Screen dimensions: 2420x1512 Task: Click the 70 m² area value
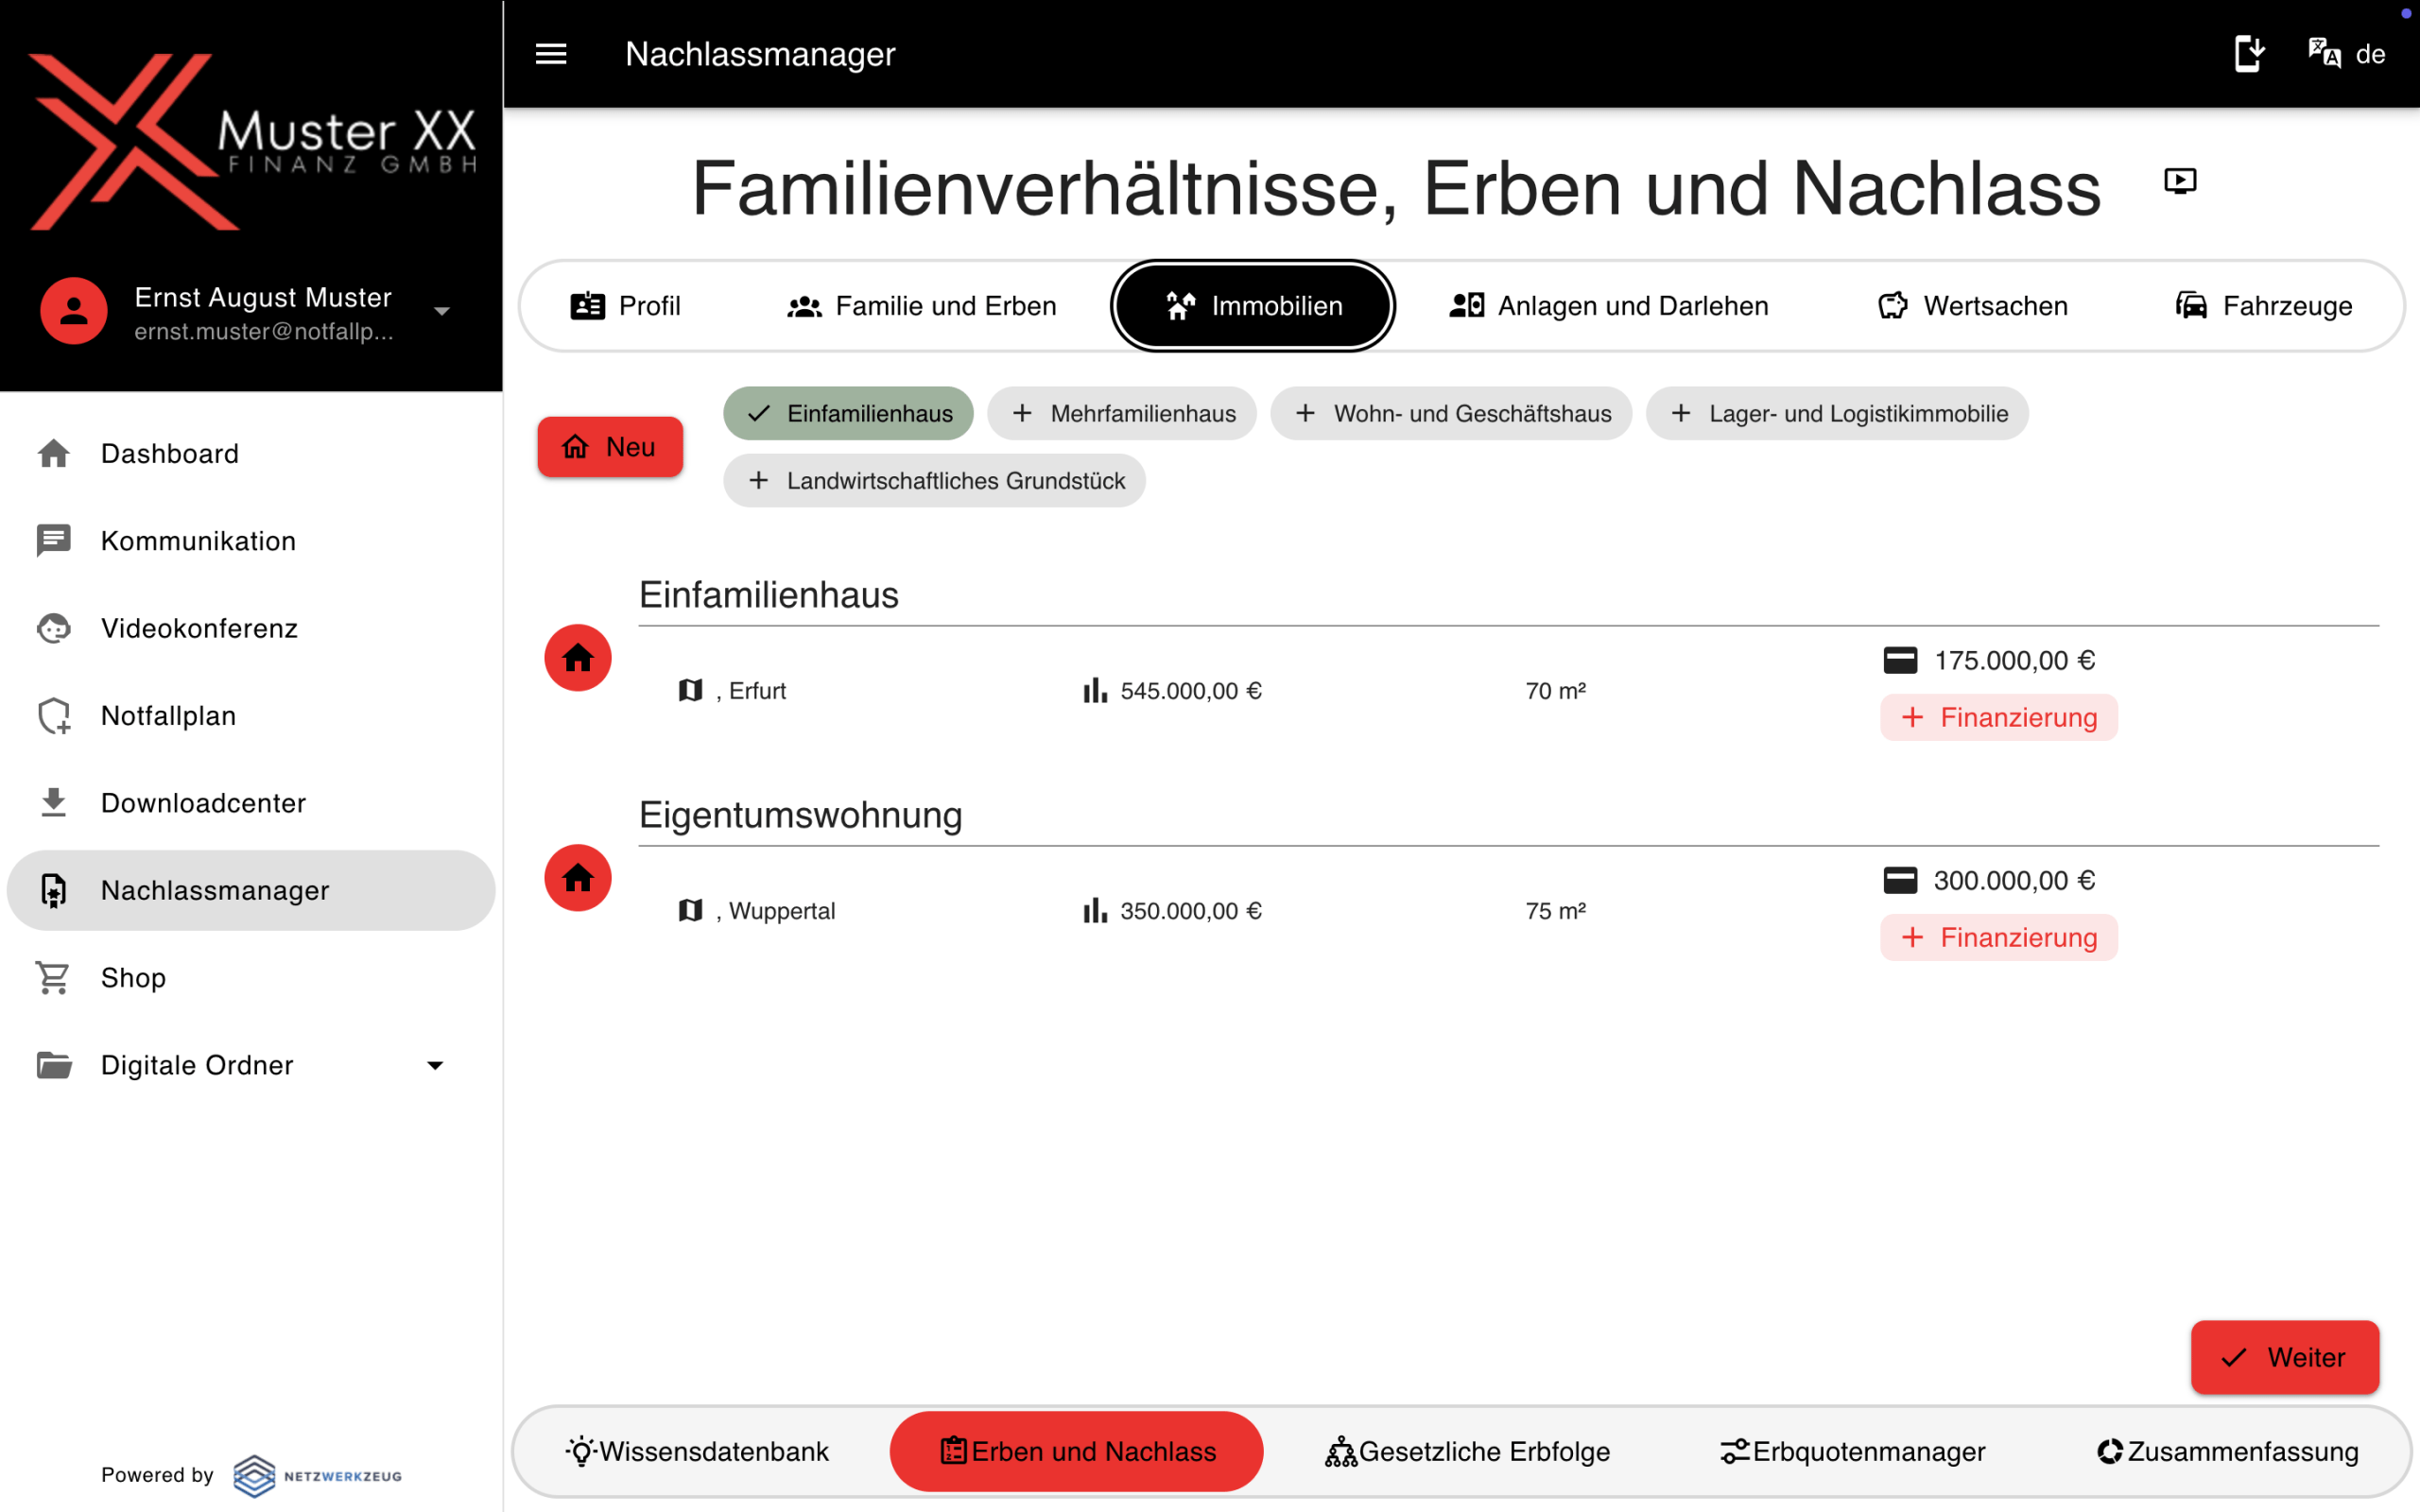click(1556, 691)
